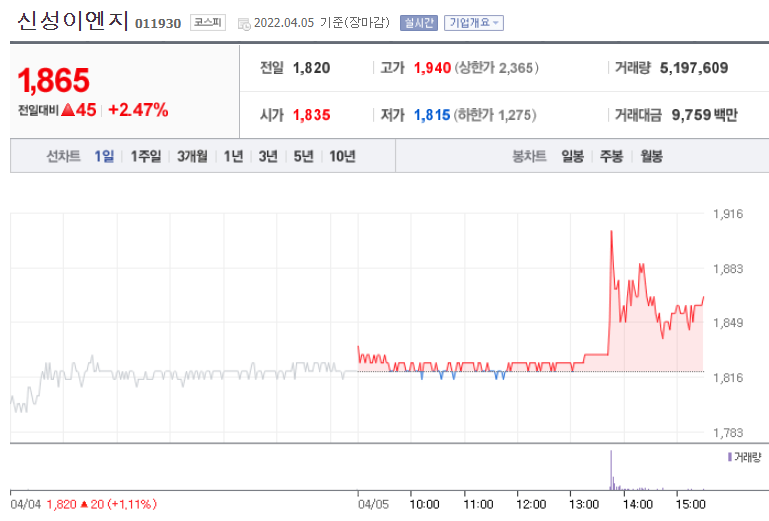This screenshot has width=769, height=521.
Task: Click the 1,883 y-axis label
Action: click(728, 269)
